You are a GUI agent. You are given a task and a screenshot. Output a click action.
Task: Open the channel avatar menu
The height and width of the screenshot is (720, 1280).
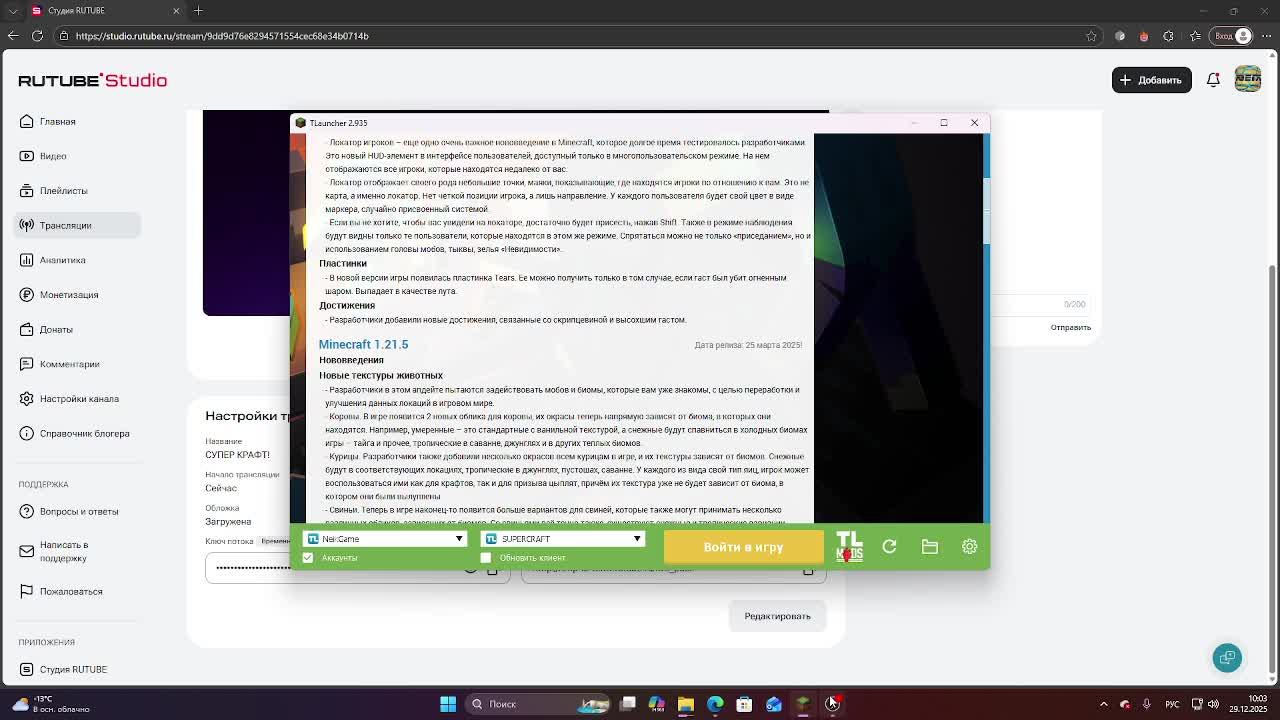[x=1247, y=79]
